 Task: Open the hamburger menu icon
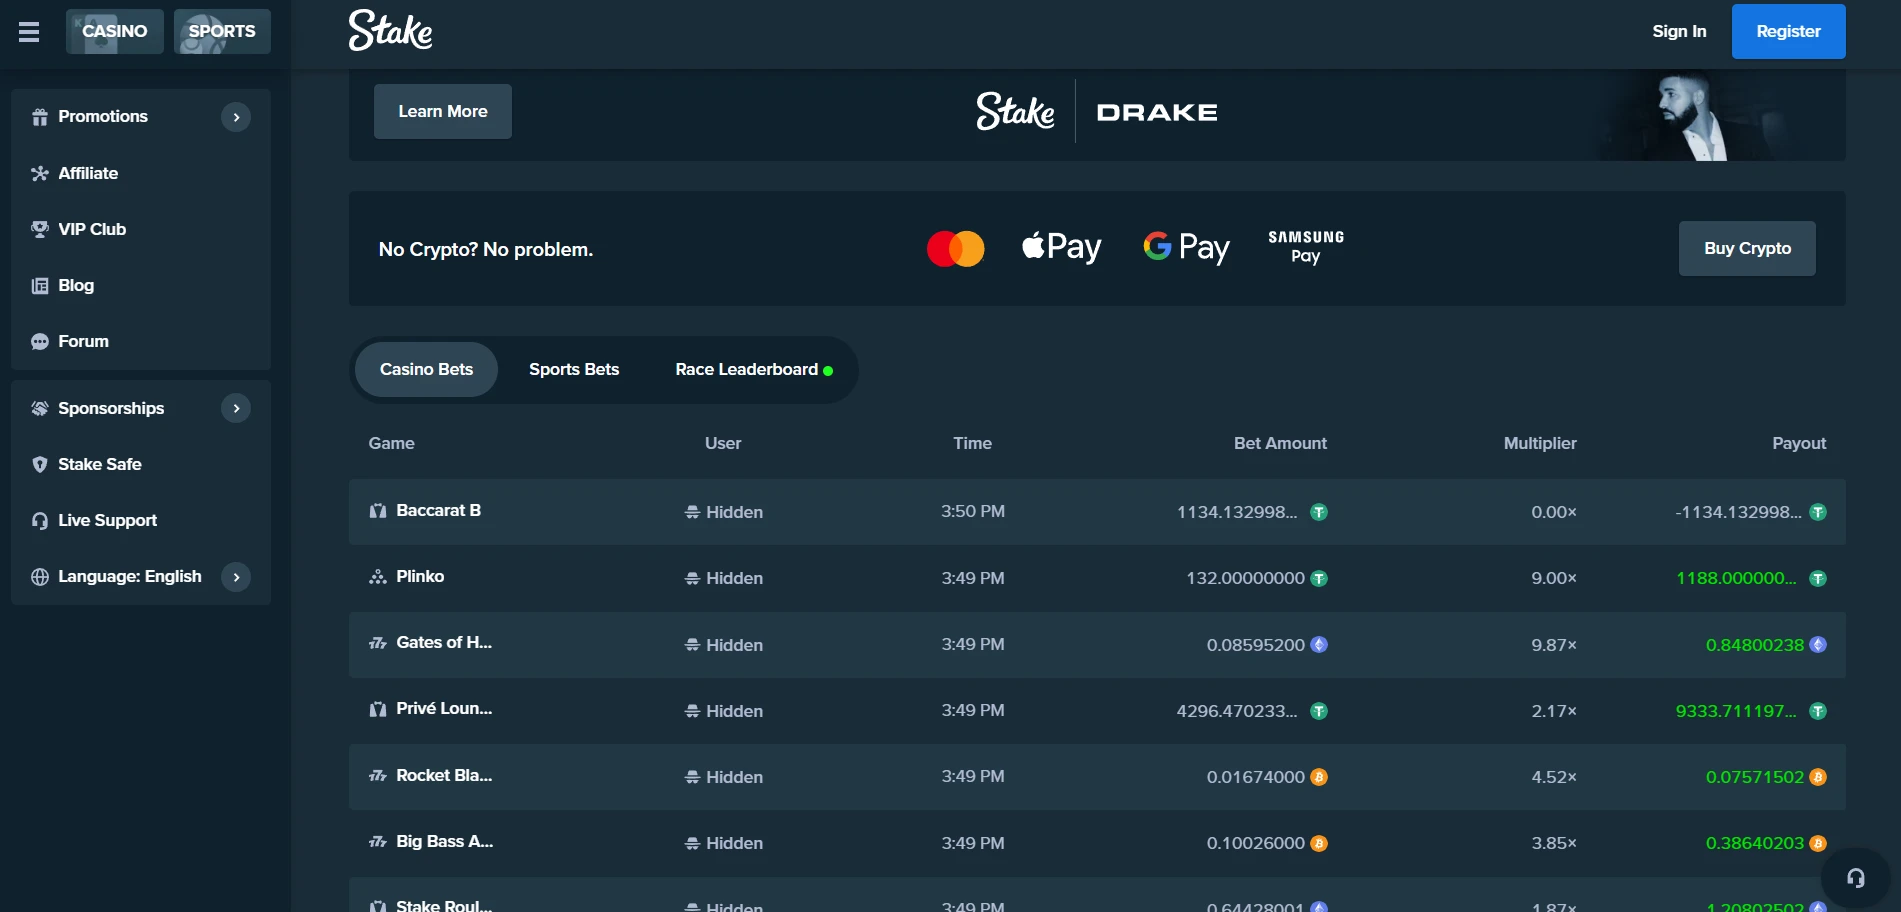pos(29,32)
